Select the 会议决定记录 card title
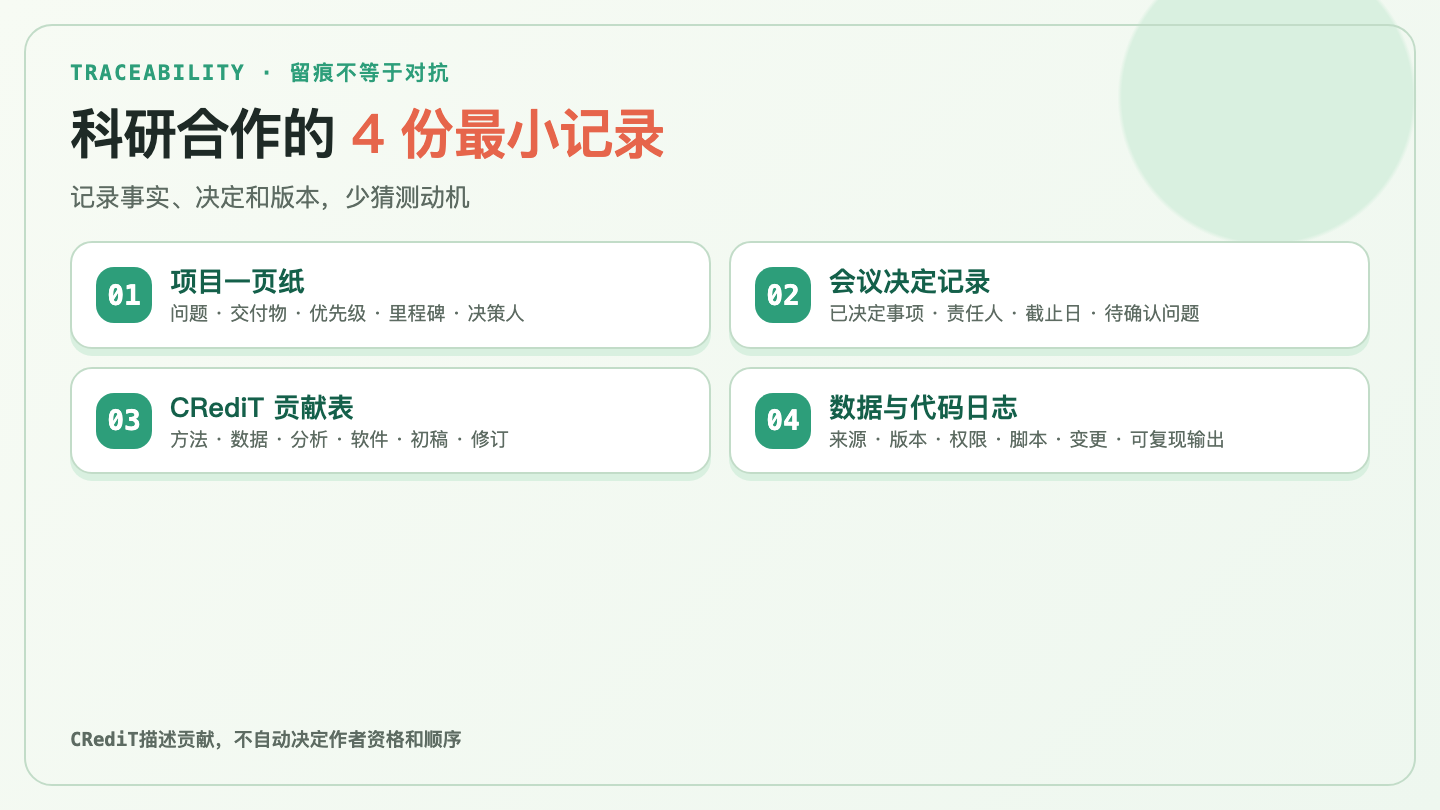Viewport: 1440px width, 810px height. coord(910,282)
